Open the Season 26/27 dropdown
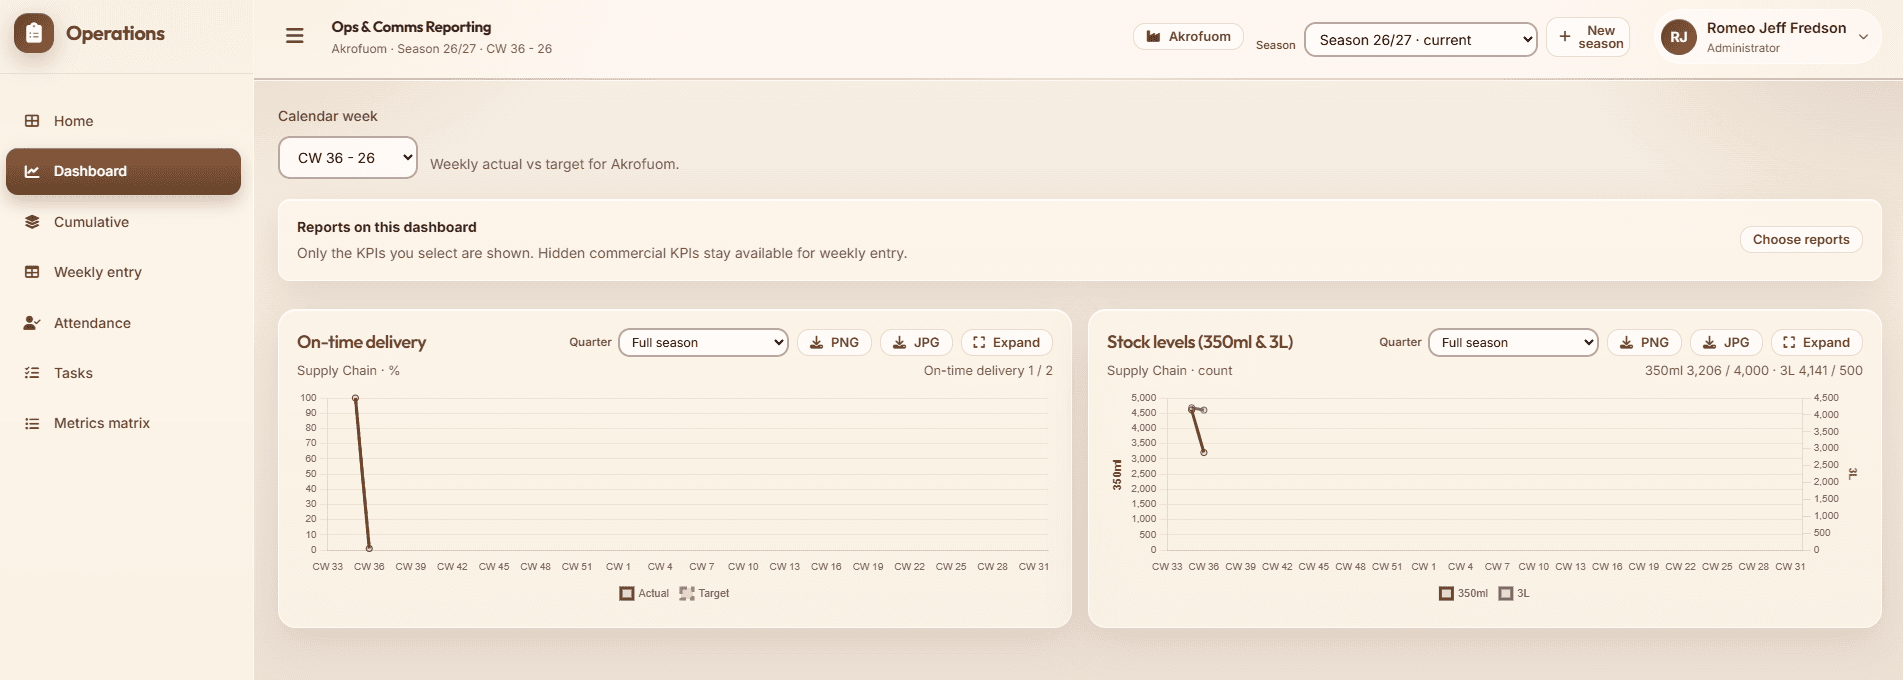 [x=1420, y=40]
